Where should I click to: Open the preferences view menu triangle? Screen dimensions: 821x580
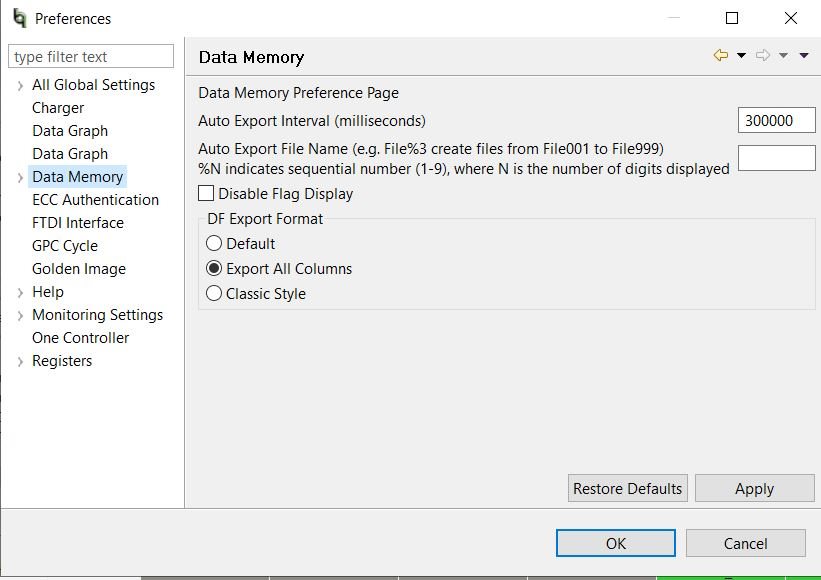[804, 55]
